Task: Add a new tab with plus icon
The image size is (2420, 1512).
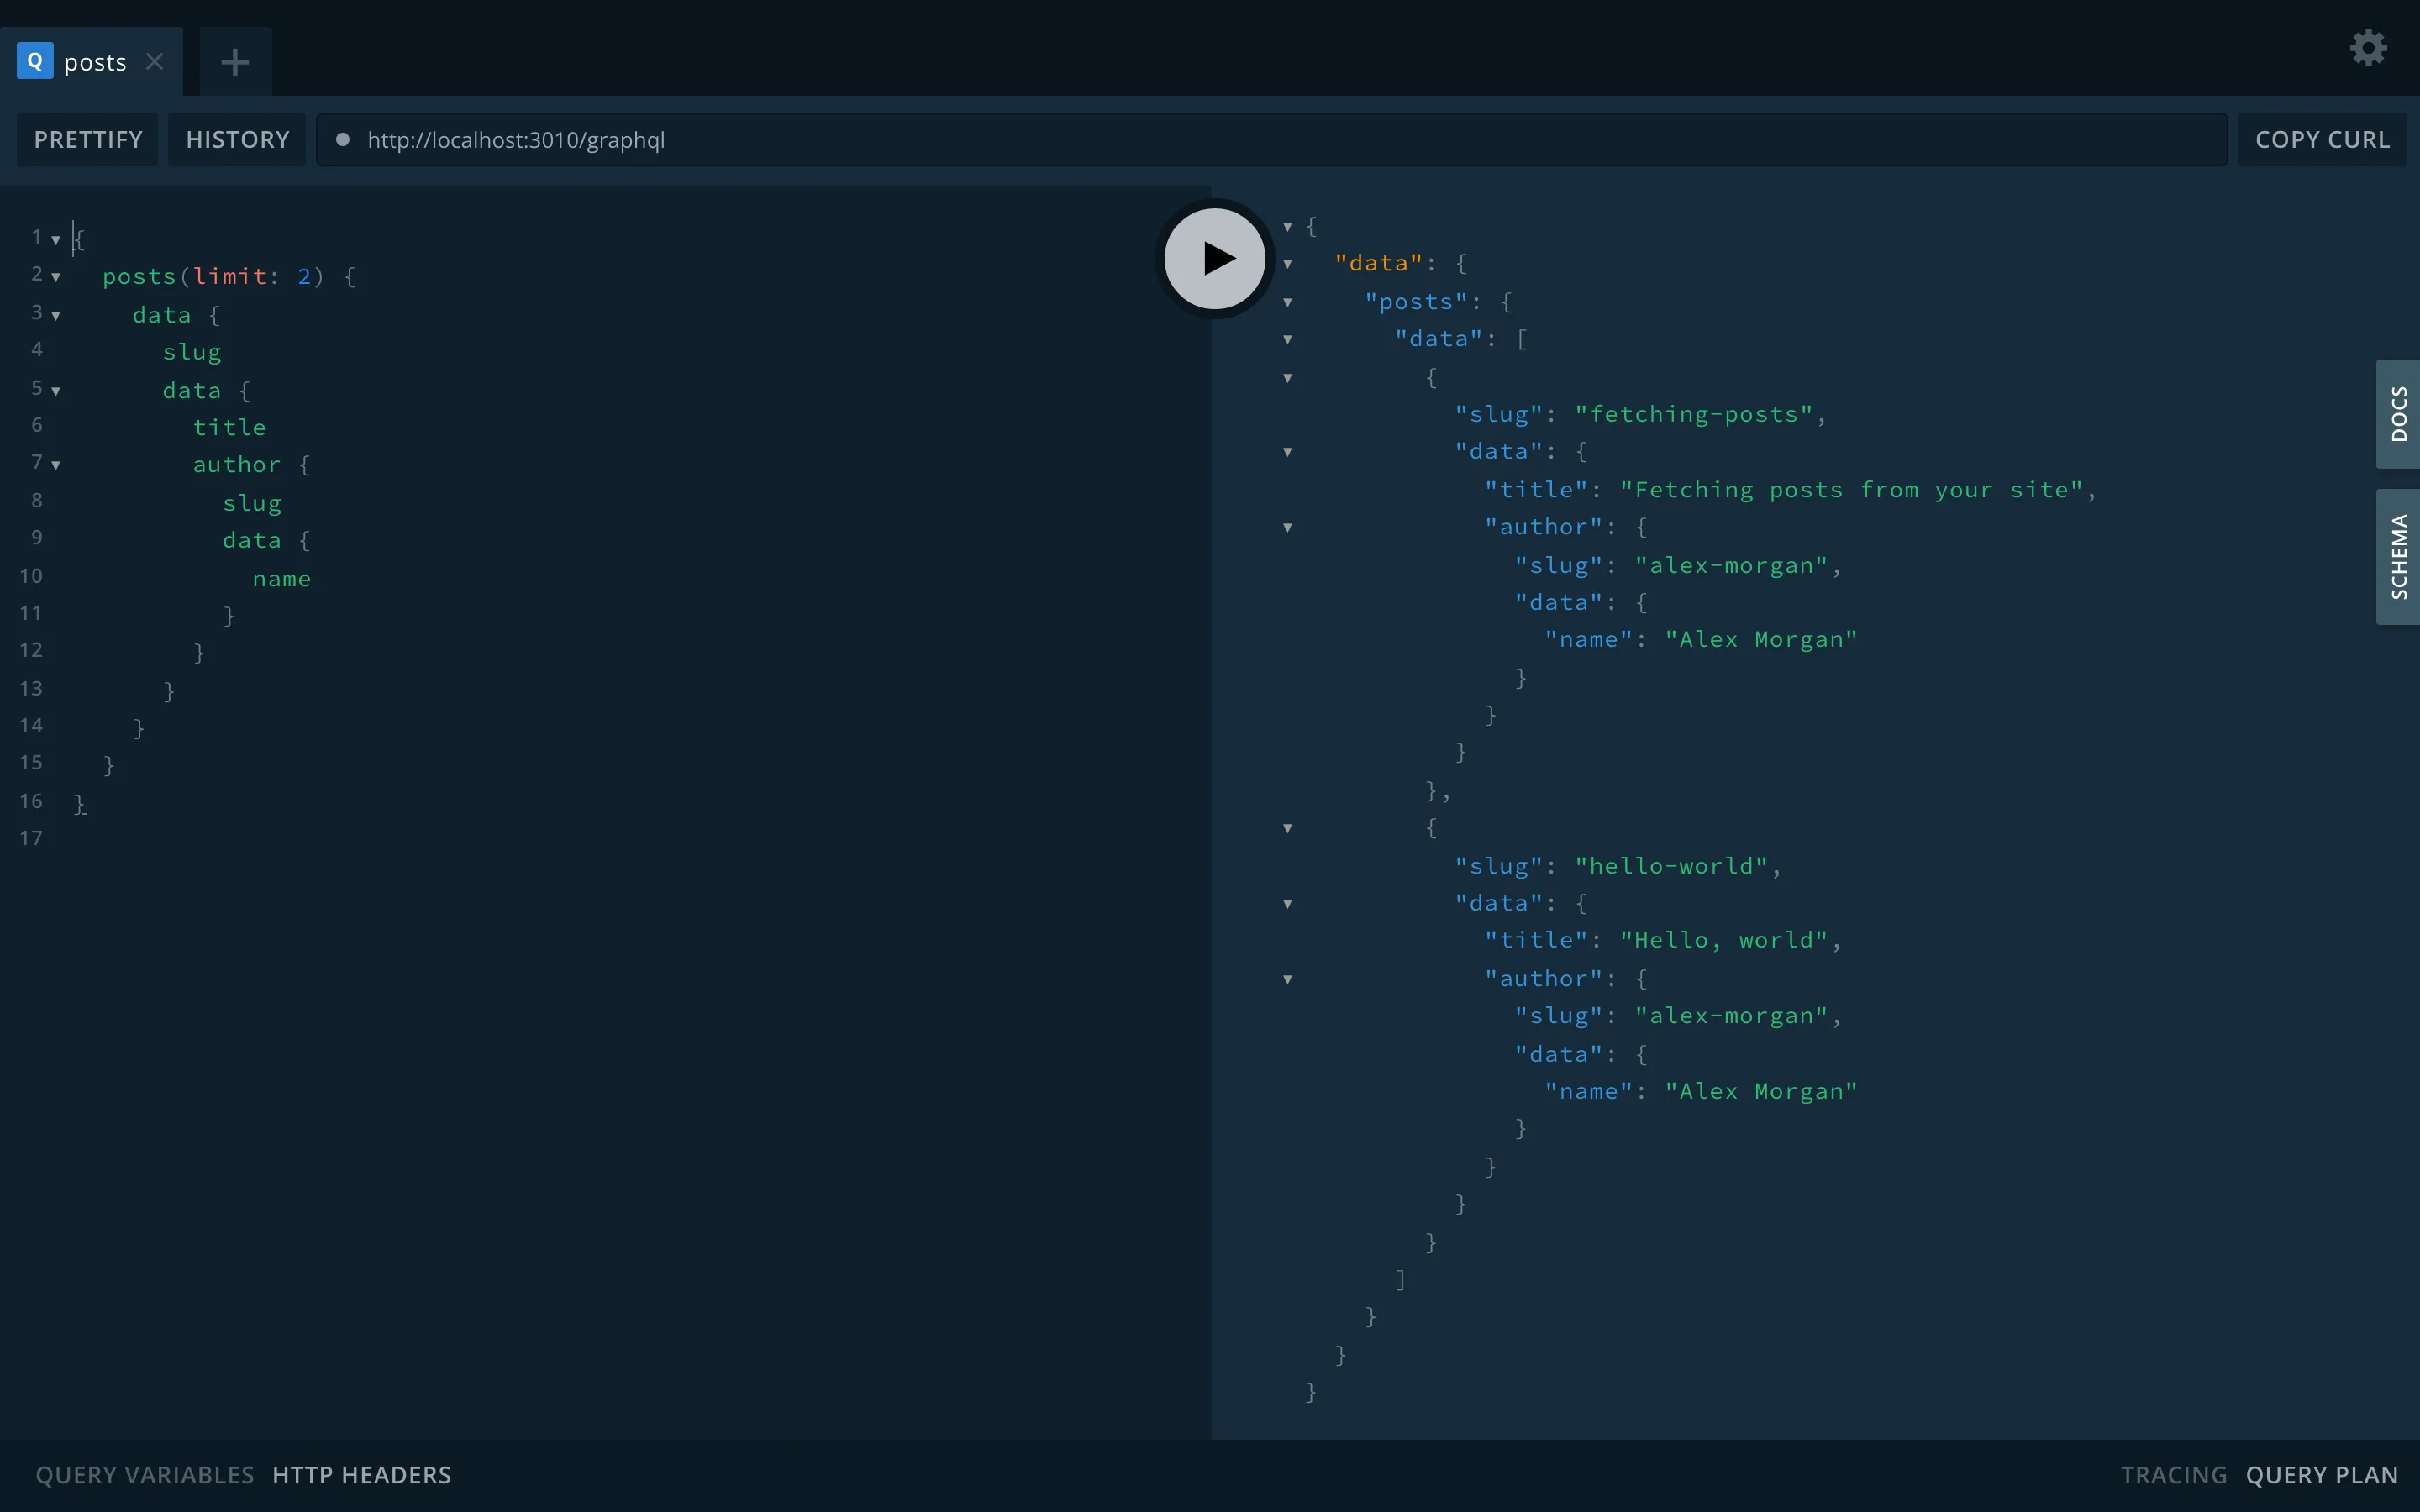Action: pos(235,62)
